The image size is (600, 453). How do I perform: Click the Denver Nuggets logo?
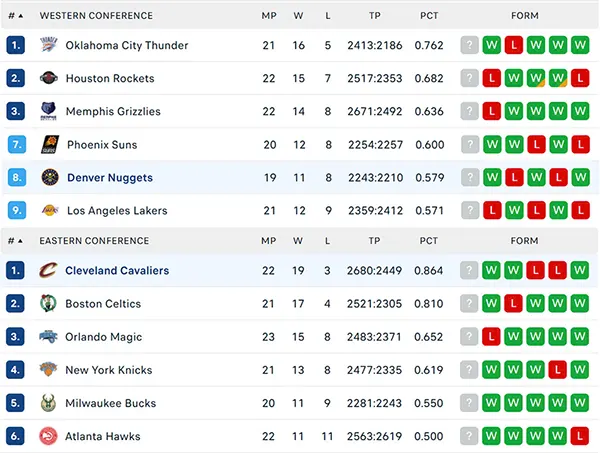tap(49, 177)
